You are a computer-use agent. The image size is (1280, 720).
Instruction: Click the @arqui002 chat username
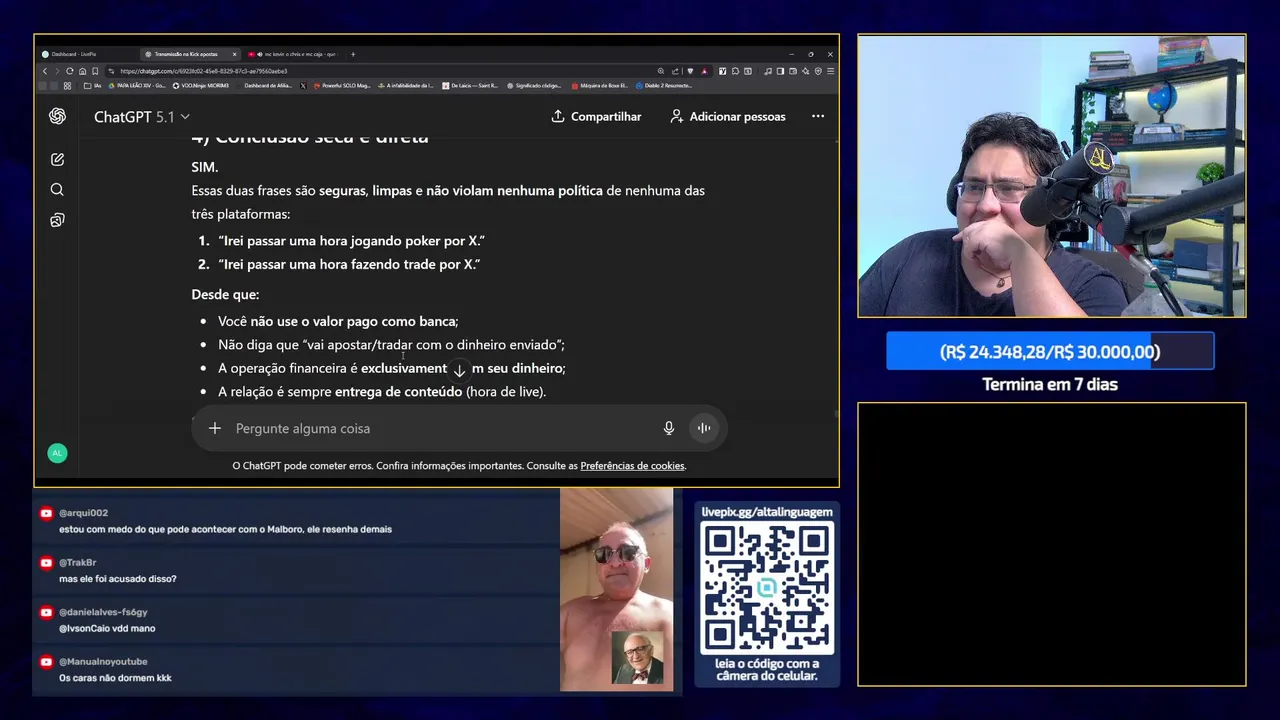pos(83,513)
